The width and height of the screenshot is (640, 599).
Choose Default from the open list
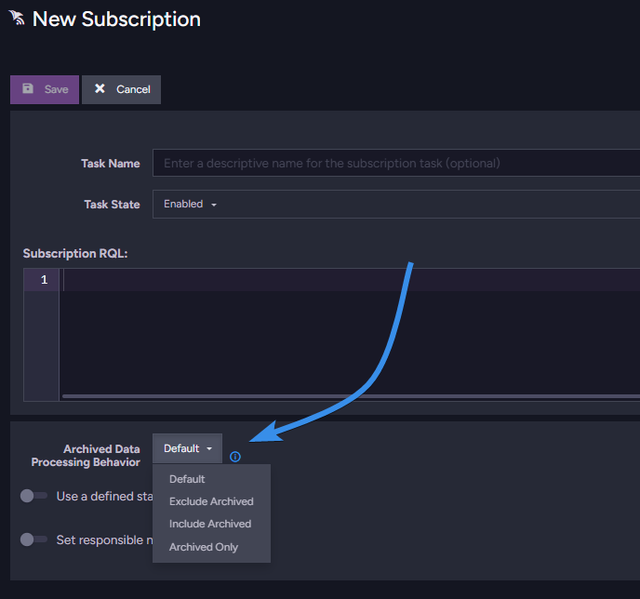pos(187,479)
